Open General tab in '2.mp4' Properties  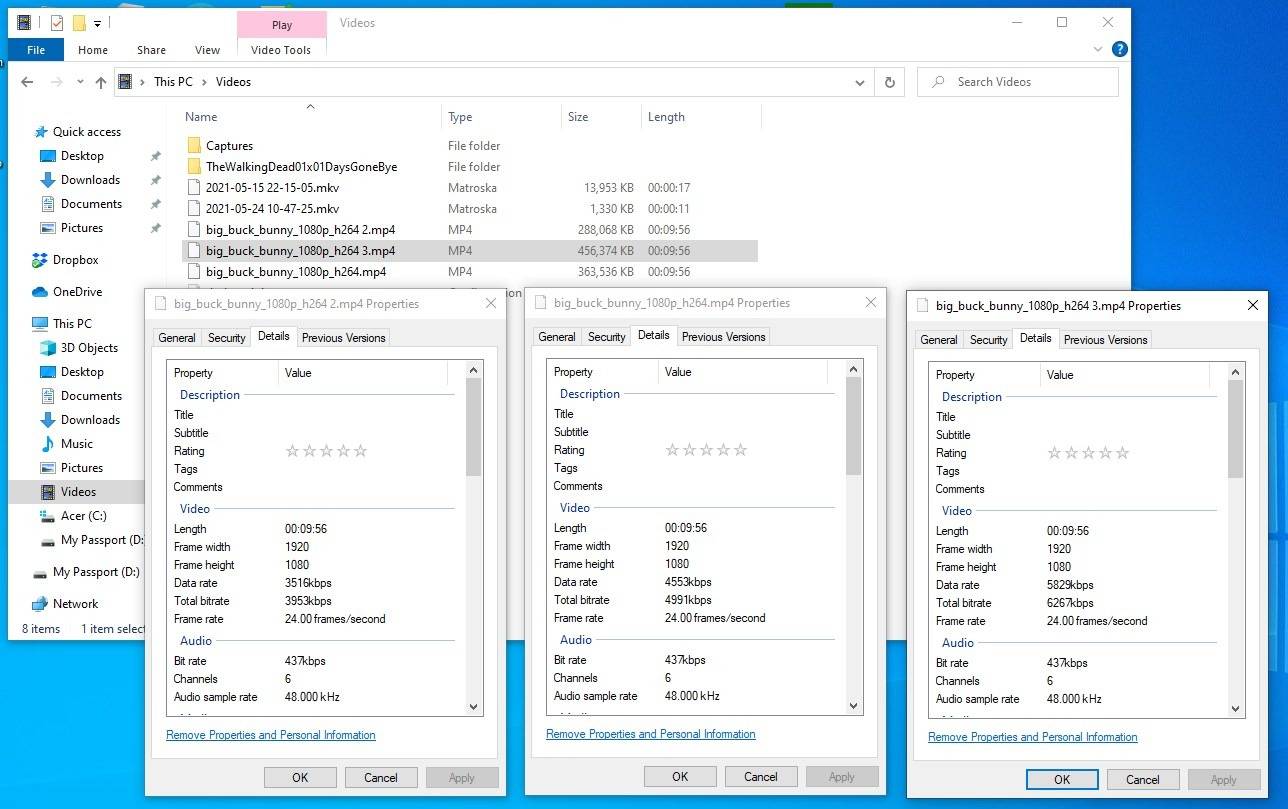(177, 338)
